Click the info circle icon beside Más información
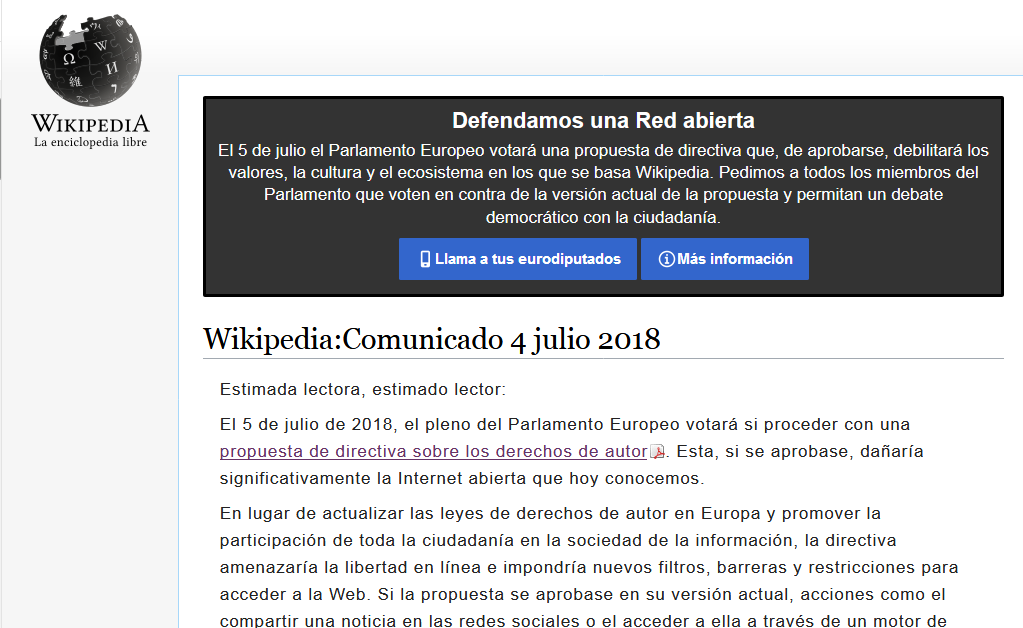 click(x=666, y=259)
